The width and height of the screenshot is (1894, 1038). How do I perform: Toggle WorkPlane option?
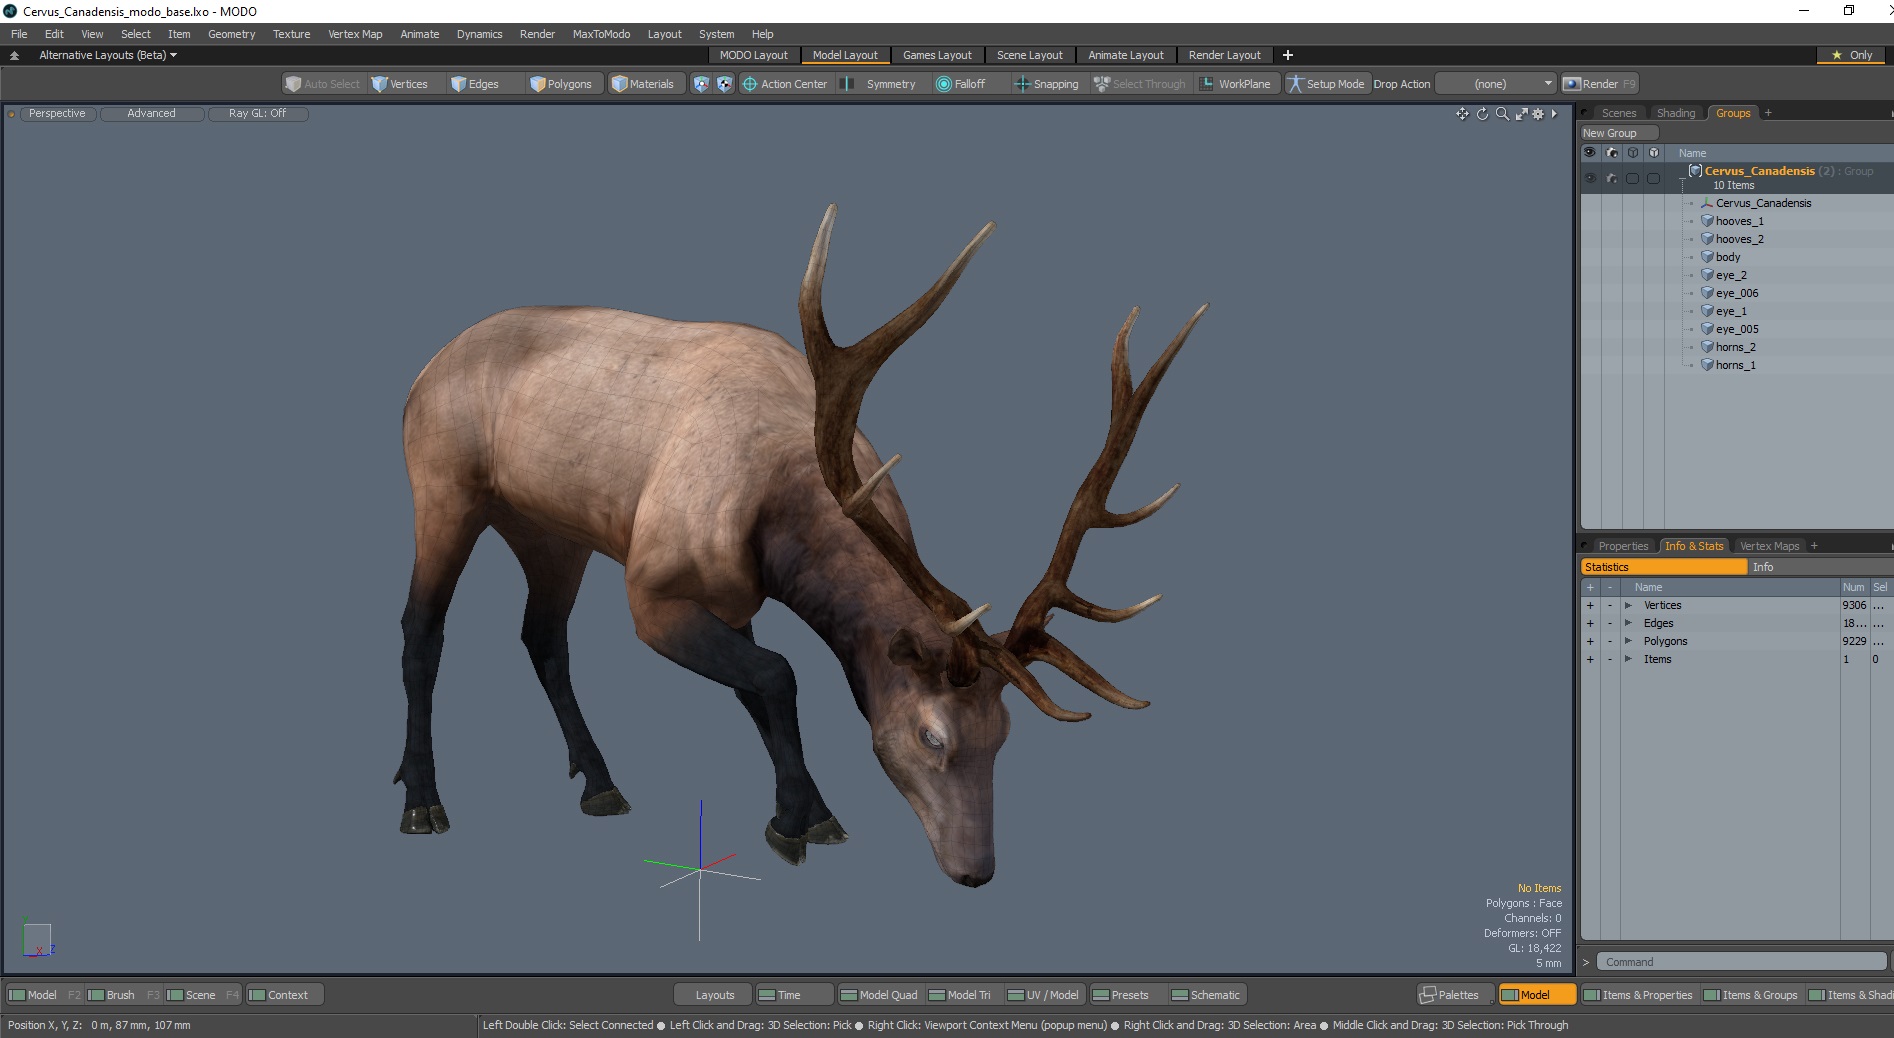point(1237,84)
